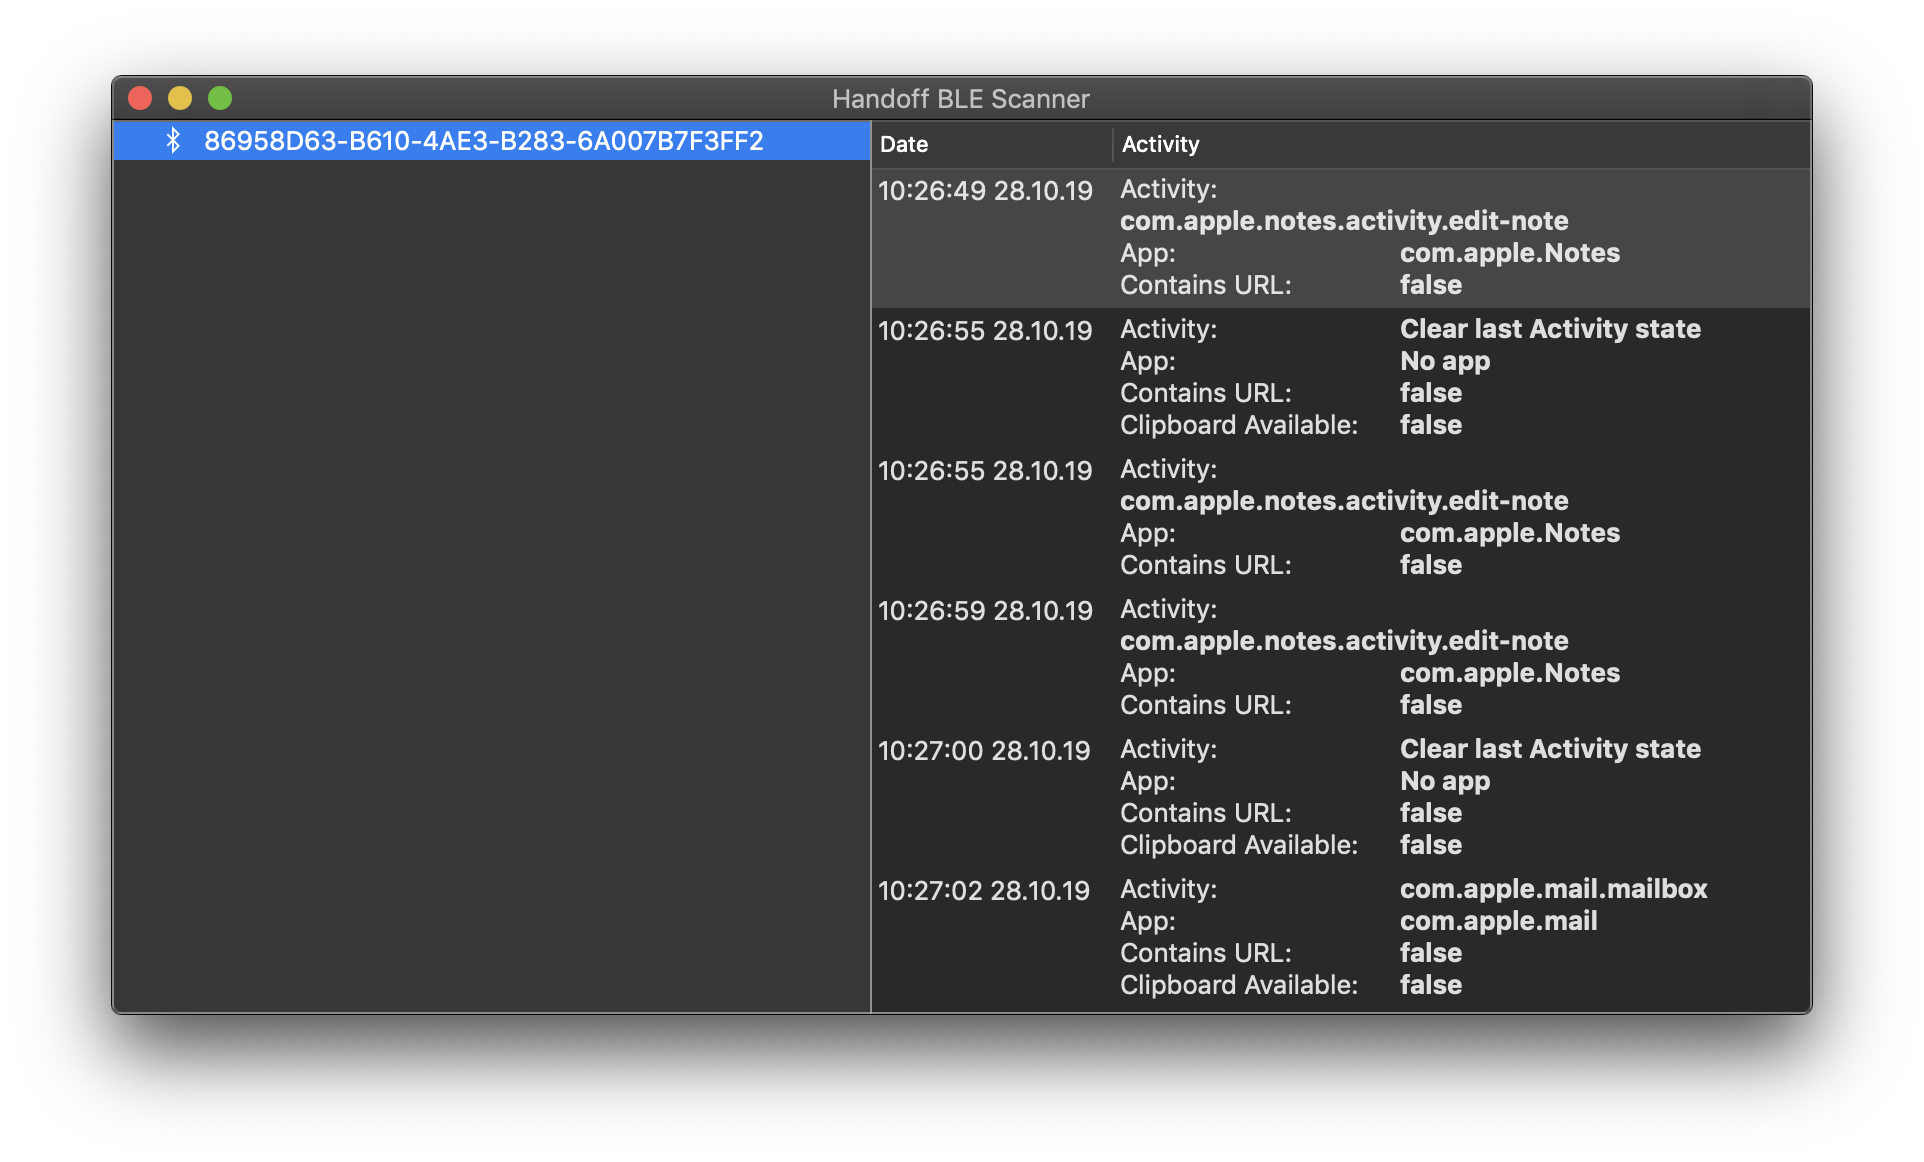Click 10:26:59 28.10.19 date cell
Viewport: 1924px width, 1162px height.
tap(985, 611)
